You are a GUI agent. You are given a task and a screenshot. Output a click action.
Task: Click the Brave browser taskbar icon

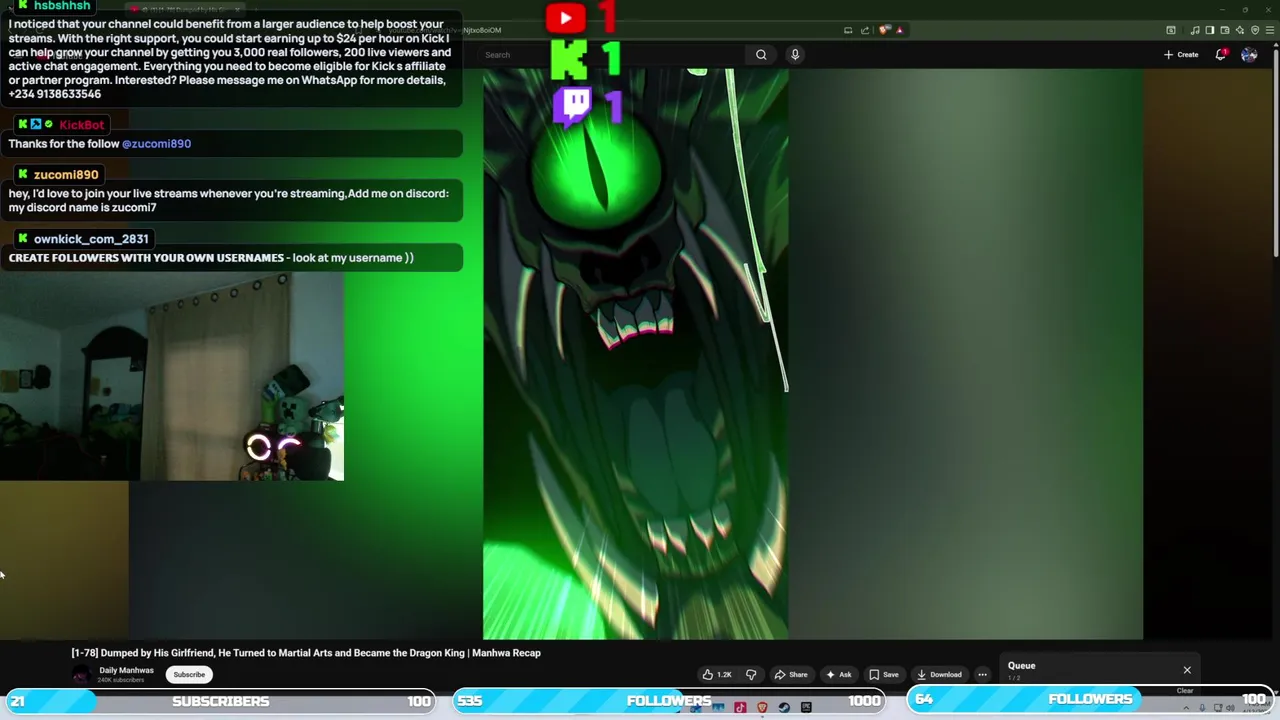762,708
